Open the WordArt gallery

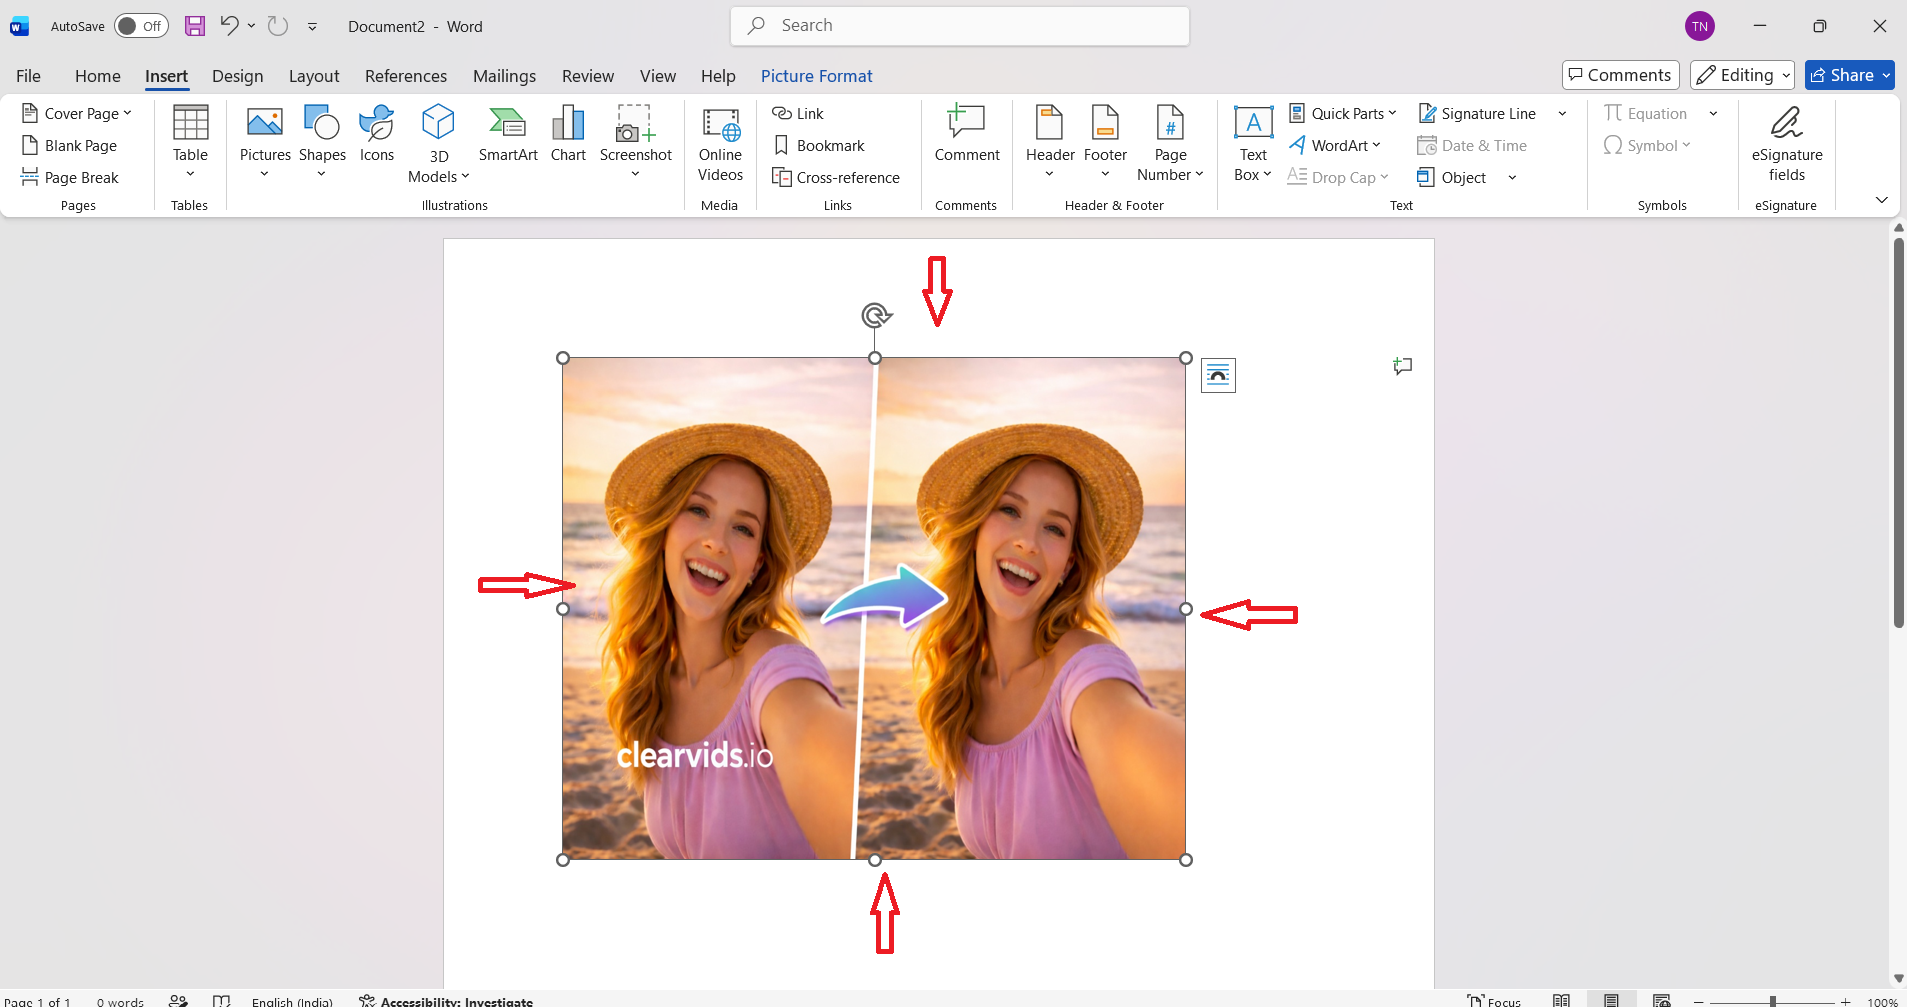point(1335,146)
